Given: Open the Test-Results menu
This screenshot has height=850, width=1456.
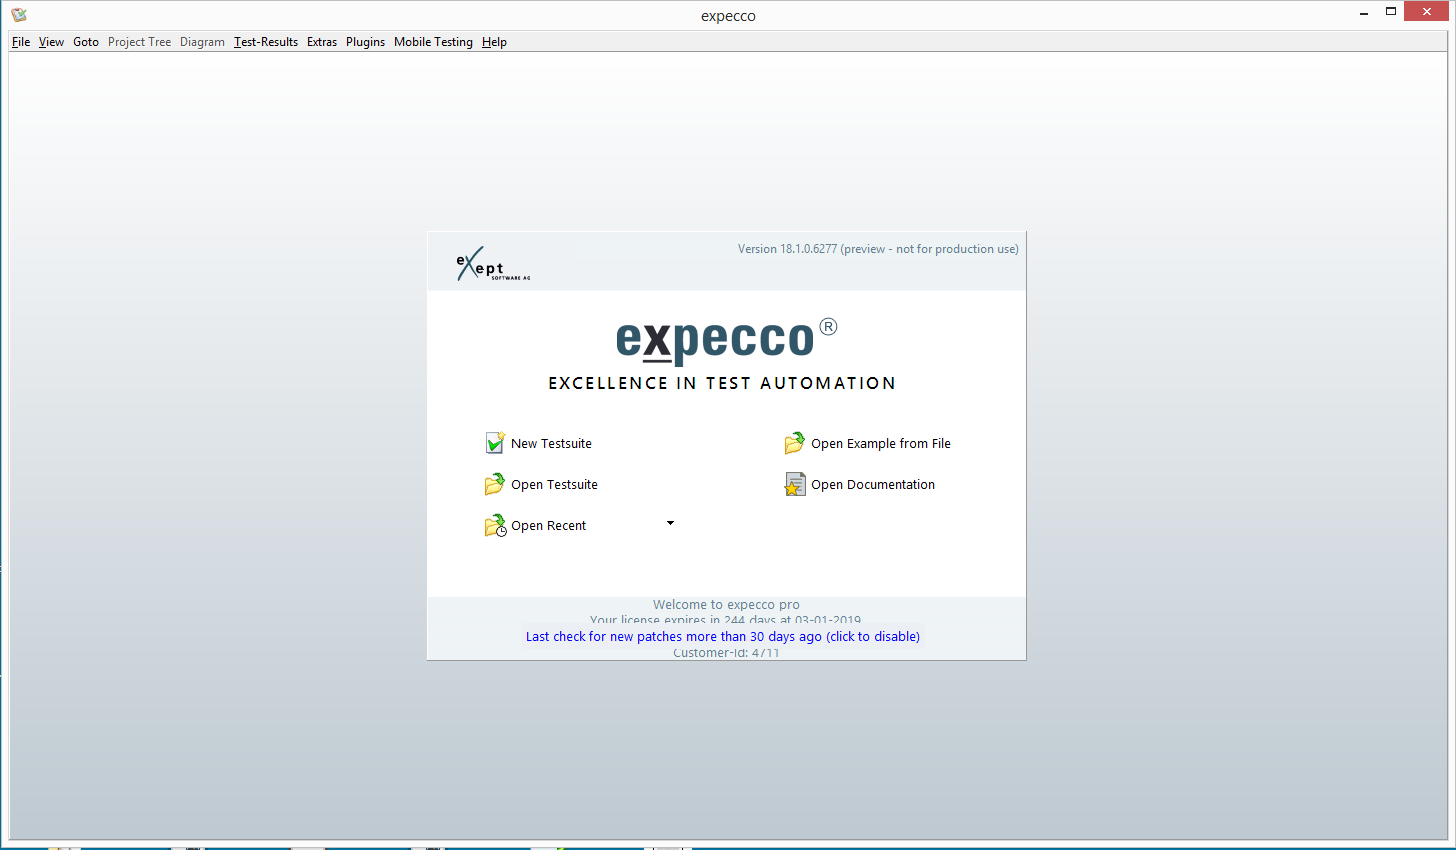Looking at the screenshot, I should (266, 42).
